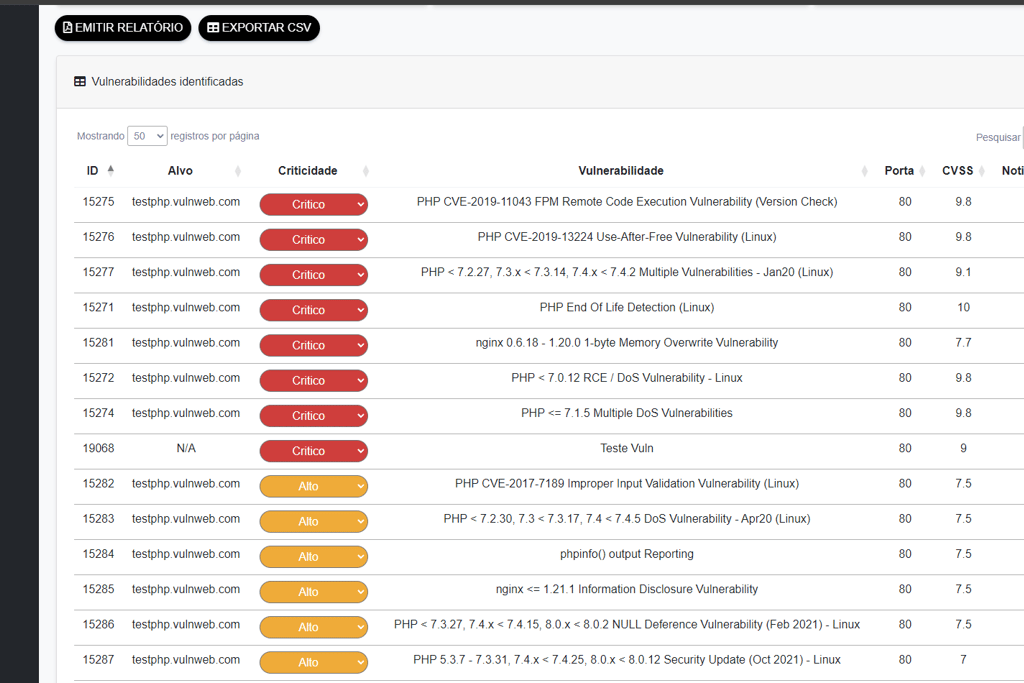Open Critico selector for nginx 1-byte Memory Overwrite
Viewport: 1024px width, 683px height.
pos(313,345)
